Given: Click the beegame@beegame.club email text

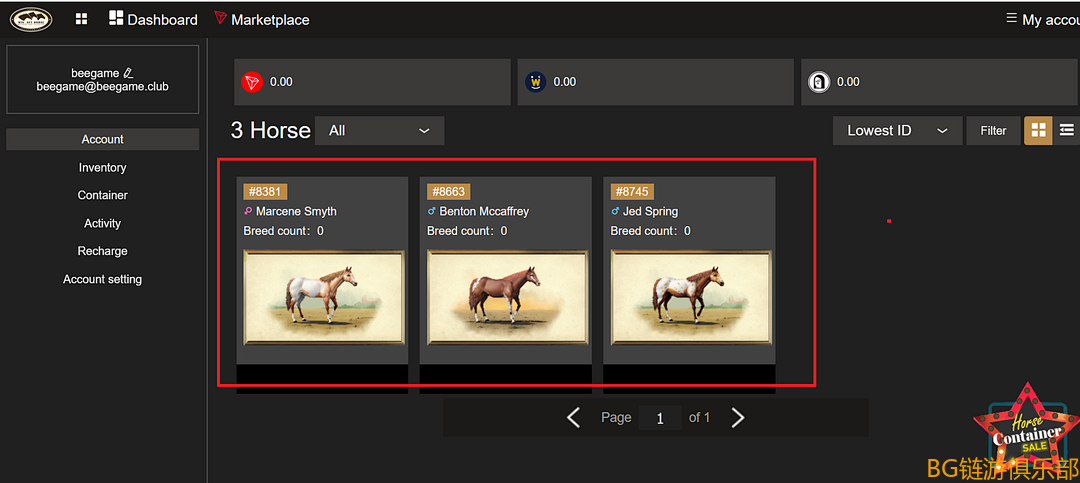Looking at the screenshot, I should coord(103,87).
